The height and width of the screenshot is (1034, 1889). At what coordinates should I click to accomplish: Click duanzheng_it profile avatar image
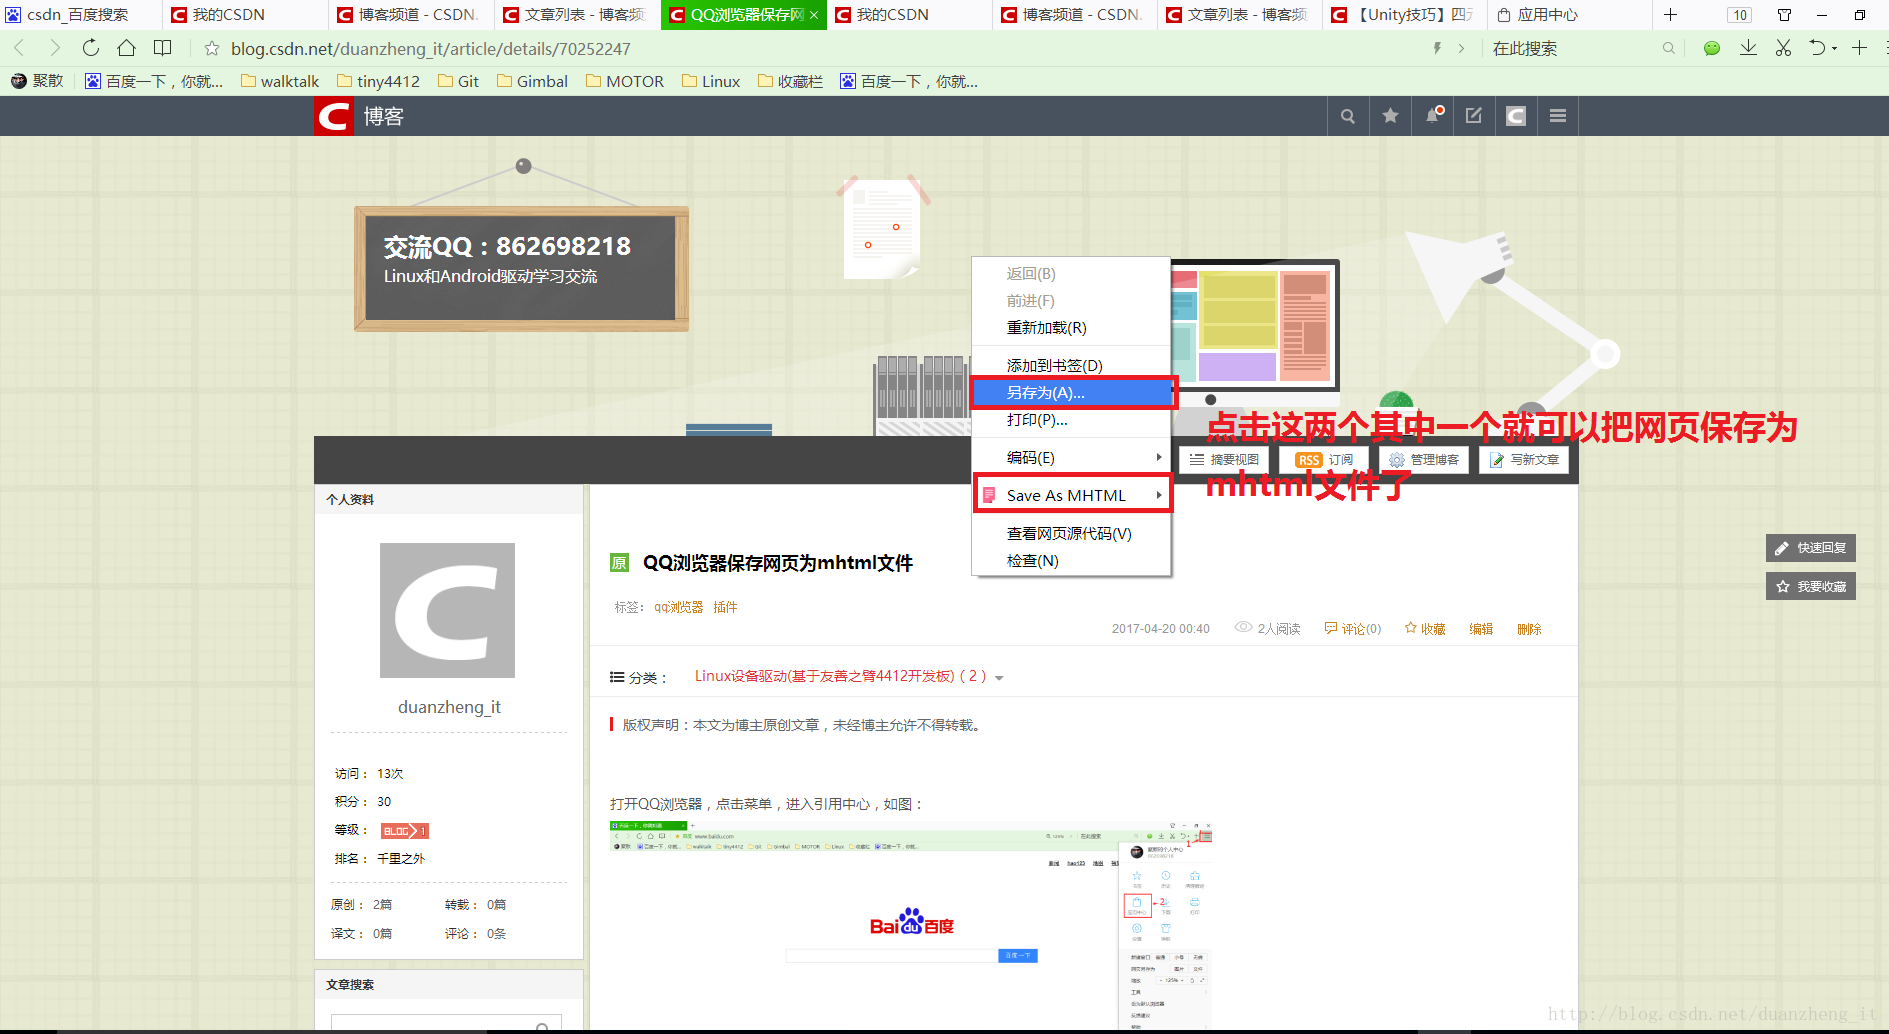pos(447,610)
